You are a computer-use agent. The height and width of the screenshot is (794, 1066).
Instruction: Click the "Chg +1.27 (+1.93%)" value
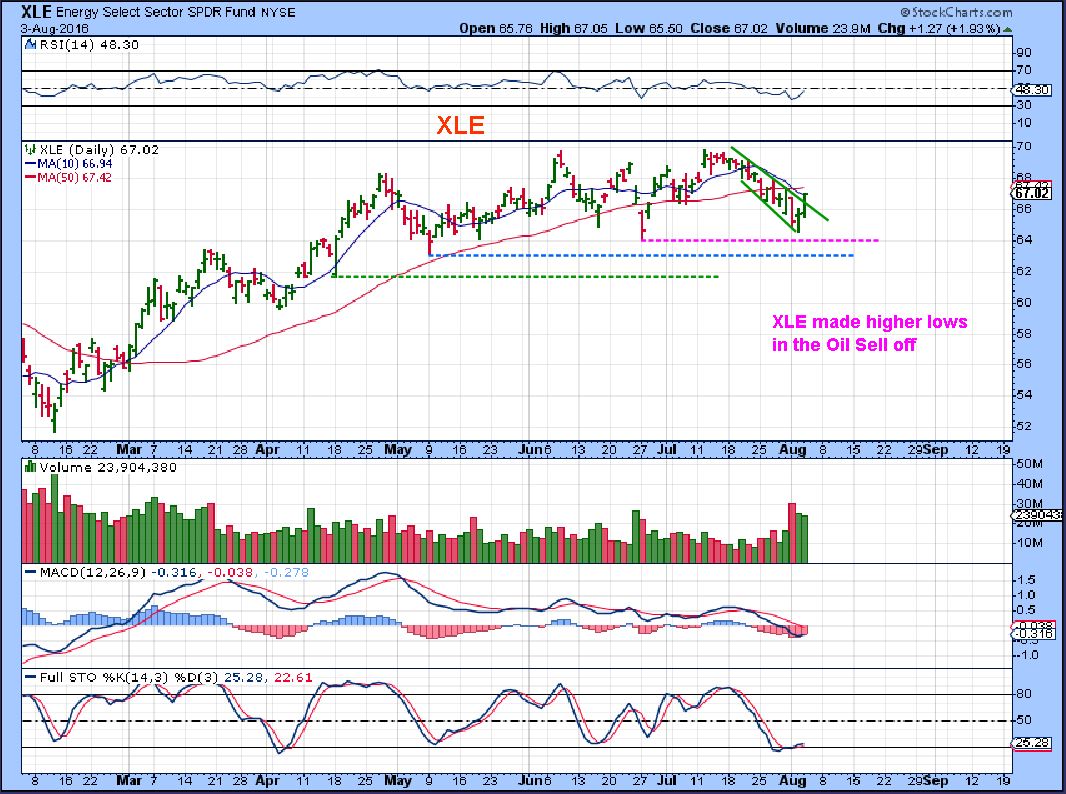939,29
